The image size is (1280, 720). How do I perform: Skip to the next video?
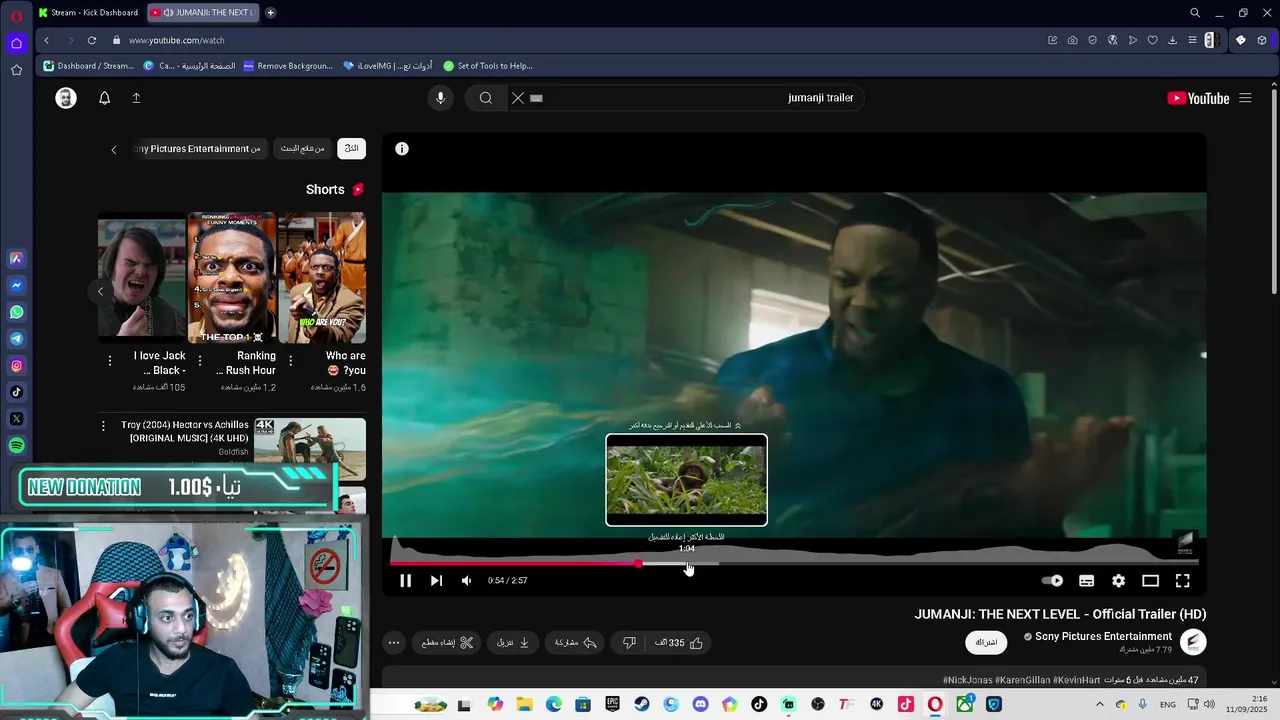click(x=436, y=581)
